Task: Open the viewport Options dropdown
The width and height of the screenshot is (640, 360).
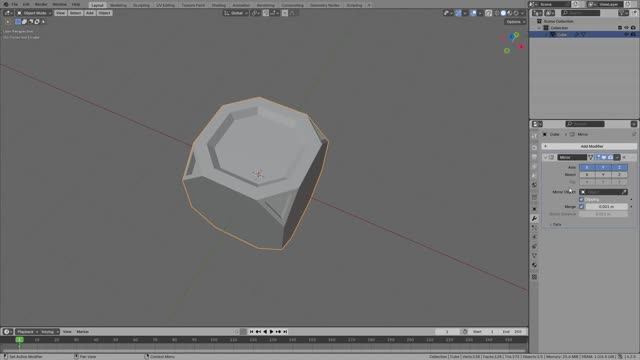Action: pos(515,22)
